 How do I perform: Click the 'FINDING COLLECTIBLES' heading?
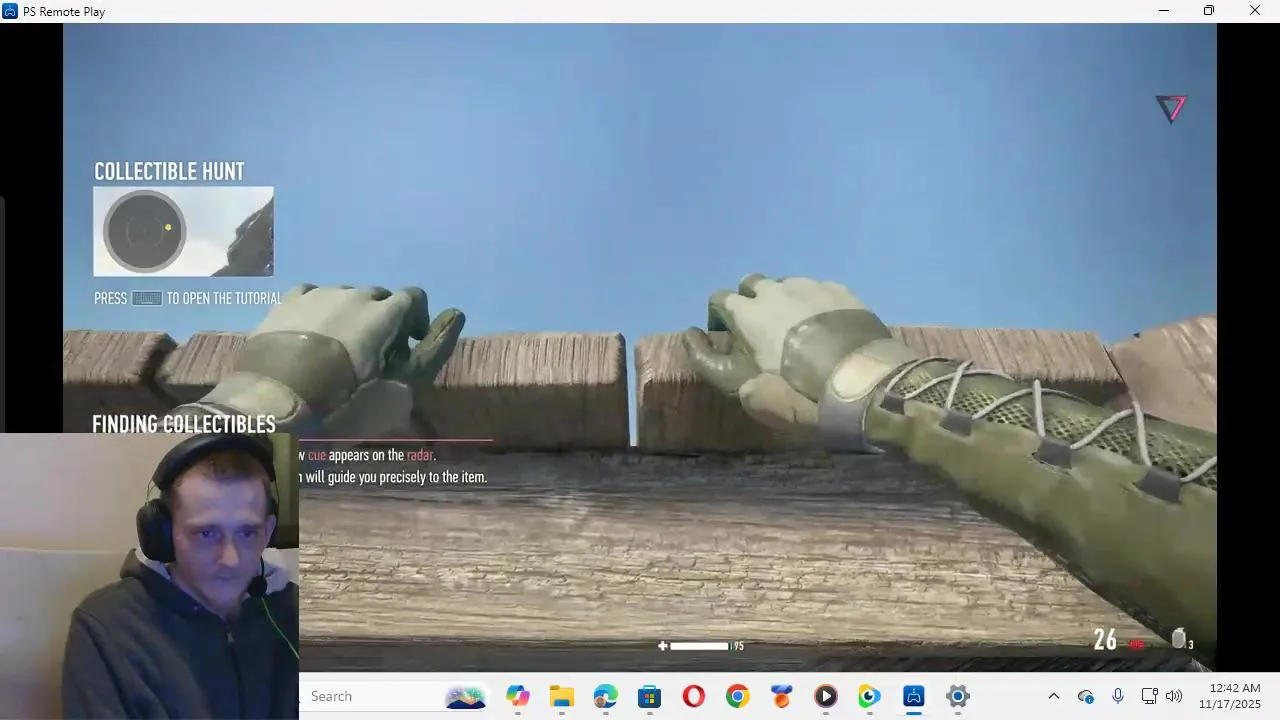coord(184,424)
